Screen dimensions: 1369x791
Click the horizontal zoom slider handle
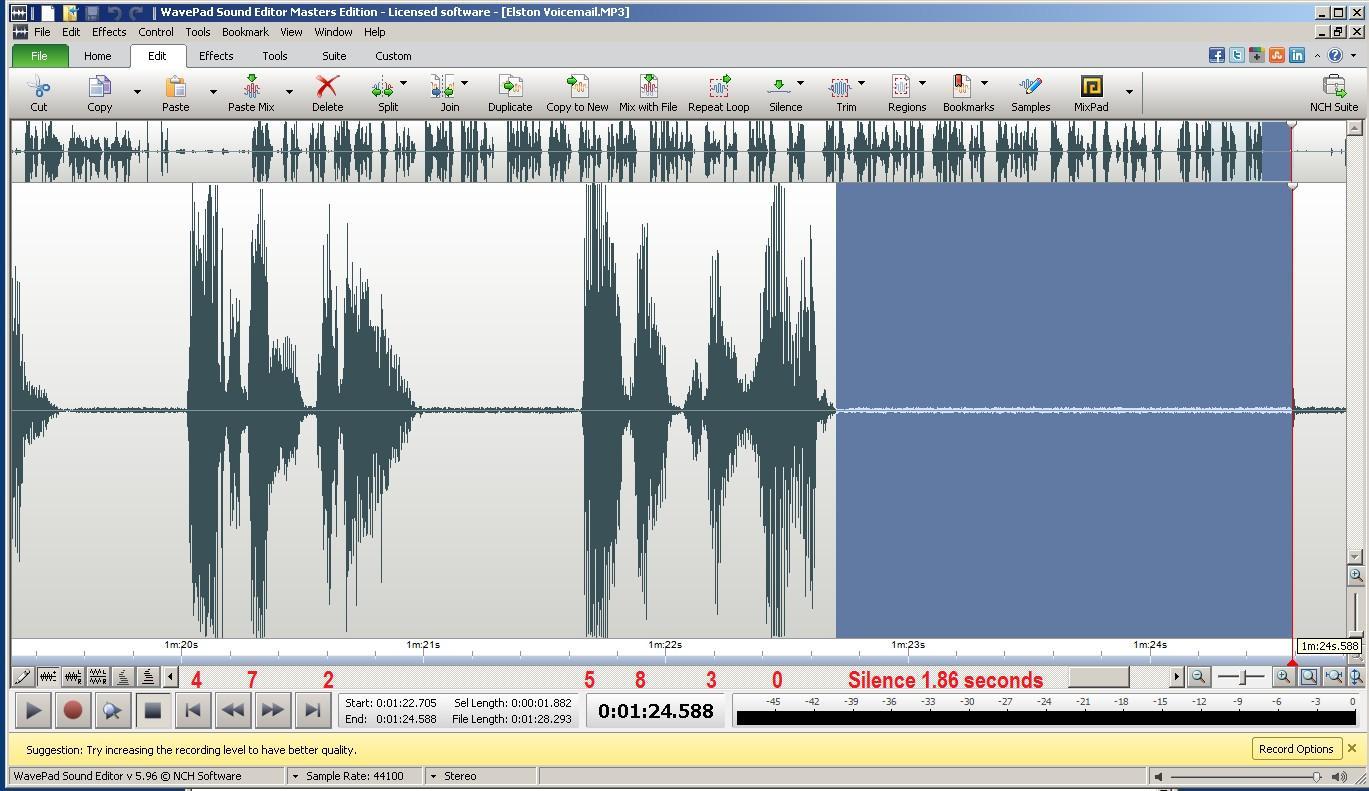point(1244,677)
